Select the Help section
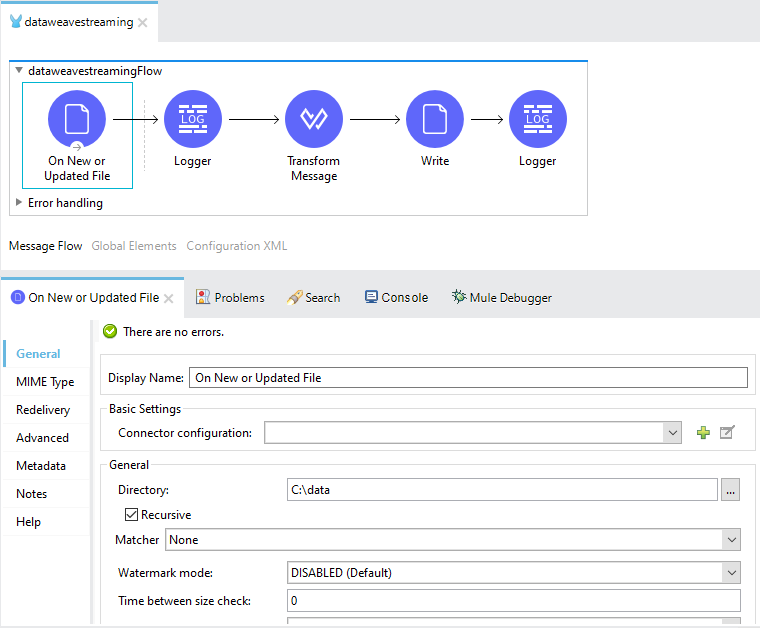The height and width of the screenshot is (628, 760). pos(29,522)
